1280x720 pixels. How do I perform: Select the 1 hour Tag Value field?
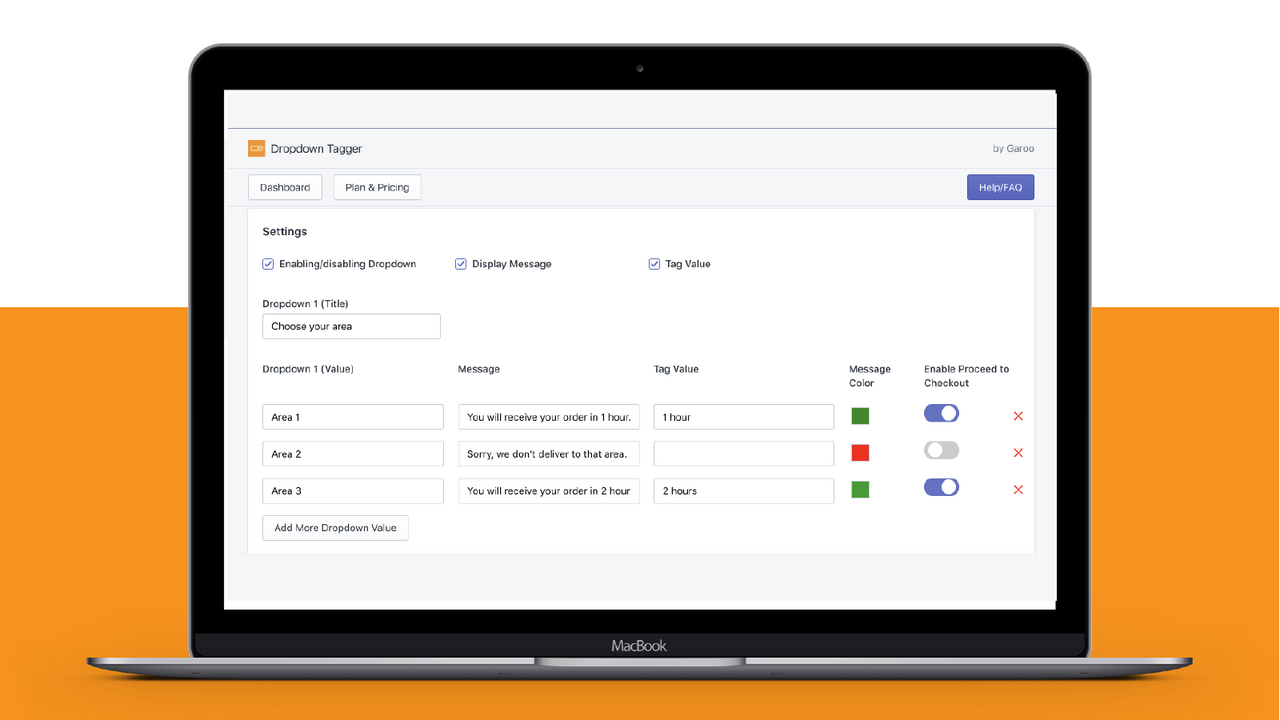tap(743, 416)
